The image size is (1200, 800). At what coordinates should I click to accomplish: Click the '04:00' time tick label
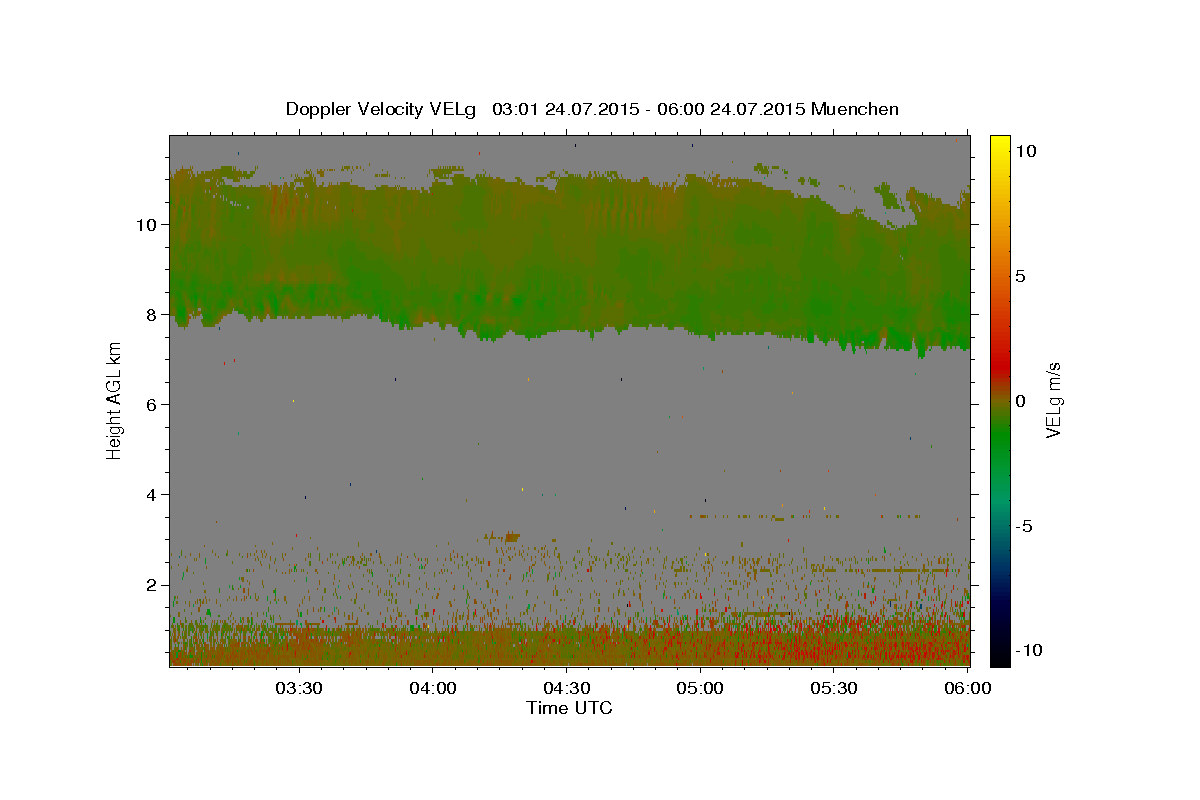click(x=433, y=688)
